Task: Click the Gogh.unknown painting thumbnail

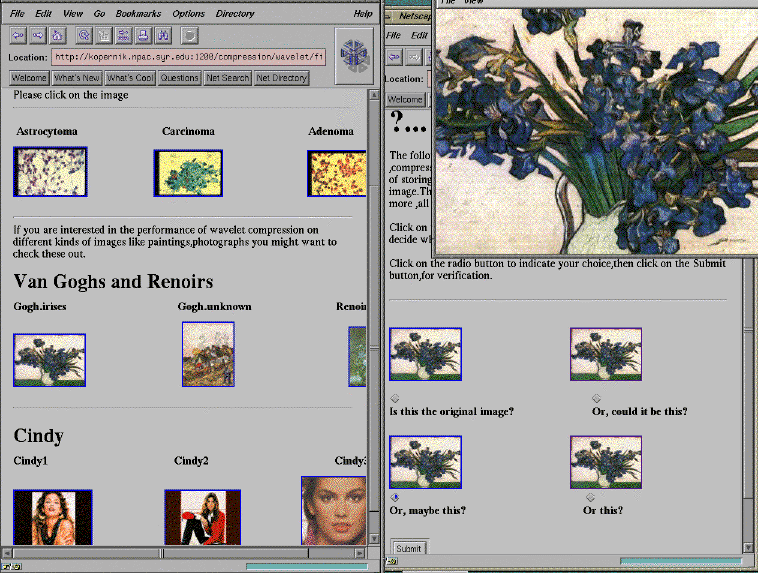Action: point(208,354)
